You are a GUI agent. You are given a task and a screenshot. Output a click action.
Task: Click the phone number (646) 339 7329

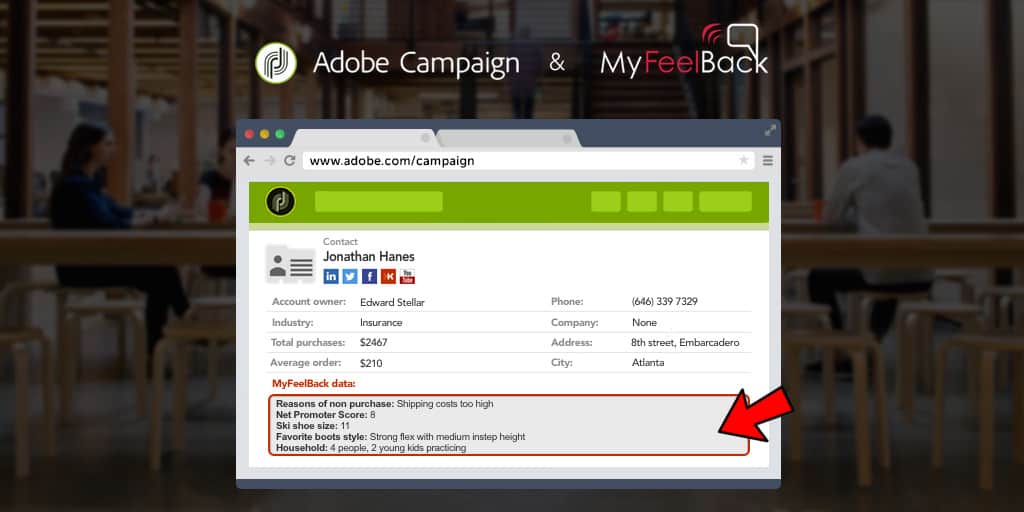click(665, 302)
